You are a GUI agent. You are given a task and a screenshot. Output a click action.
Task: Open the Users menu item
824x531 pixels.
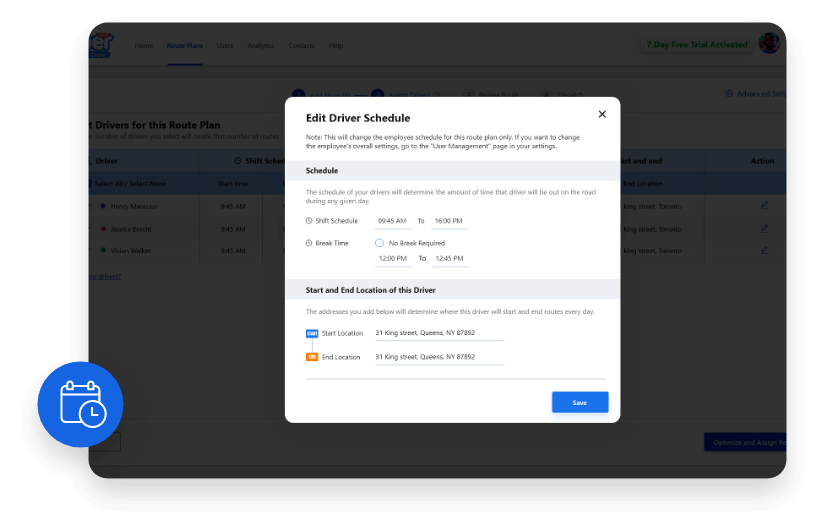pyautogui.click(x=225, y=46)
